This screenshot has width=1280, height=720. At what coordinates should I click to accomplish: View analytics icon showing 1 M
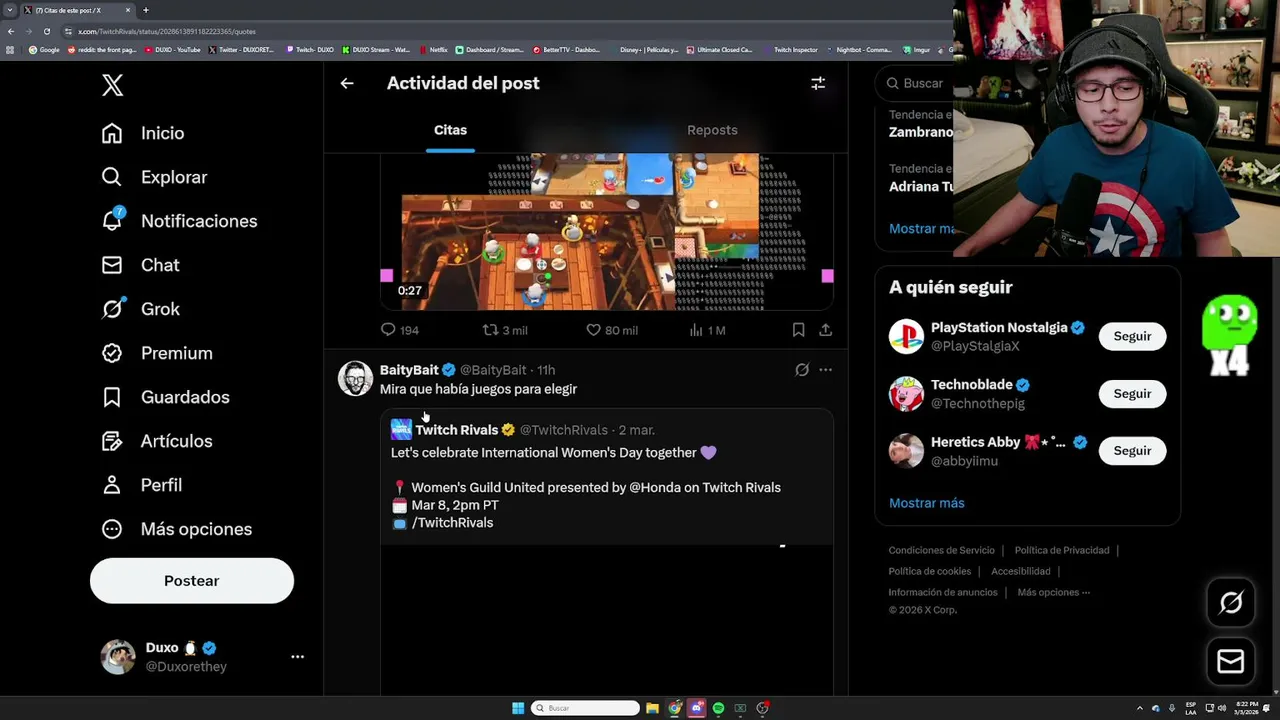point(708,330)
